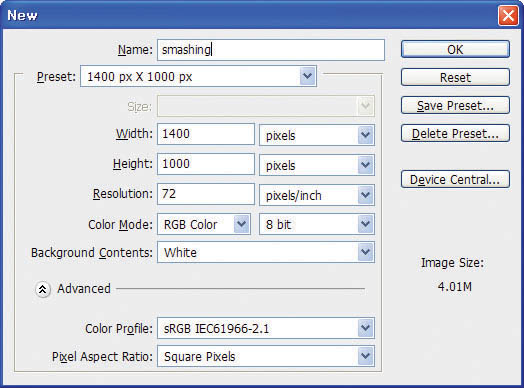Click the Width value field
The width and height of the screenshot is (524, 388).
click(x=206, y=134)
